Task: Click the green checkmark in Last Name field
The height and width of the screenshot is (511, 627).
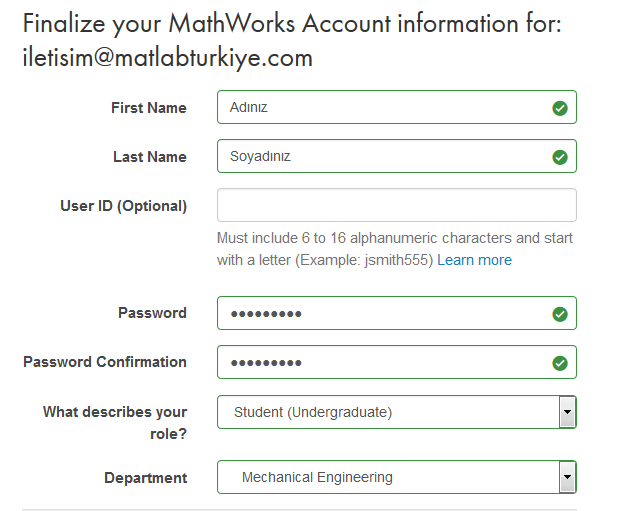Action: coord(560,157)
